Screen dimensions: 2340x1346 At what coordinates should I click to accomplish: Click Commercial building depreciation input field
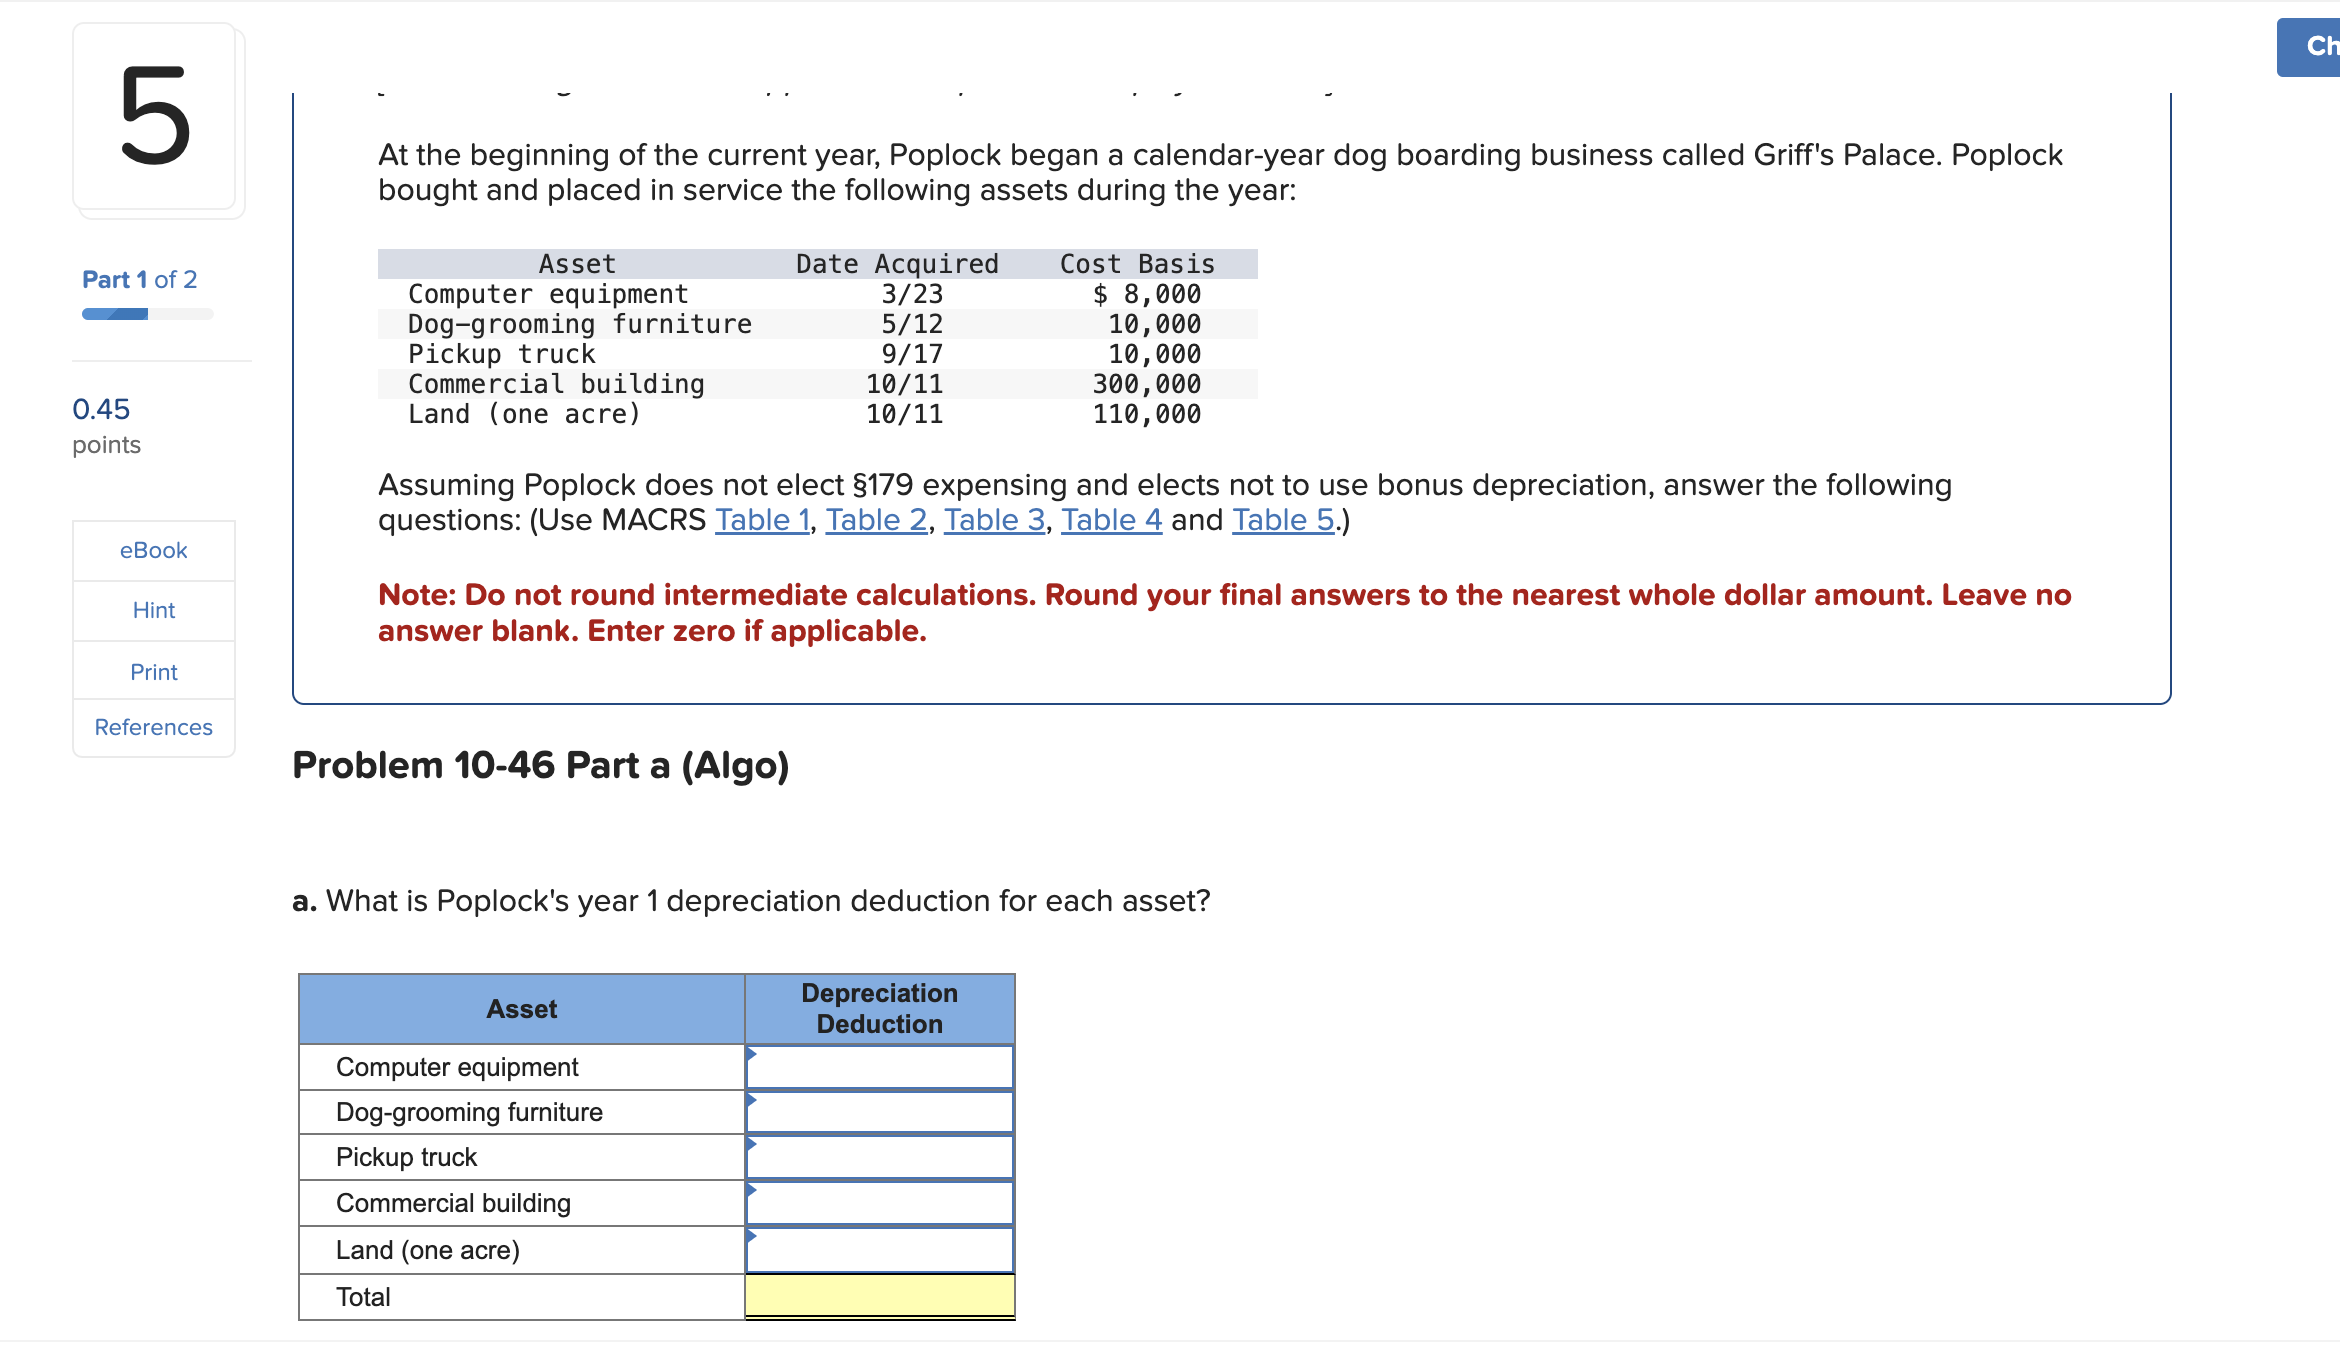click(880, 1203)
